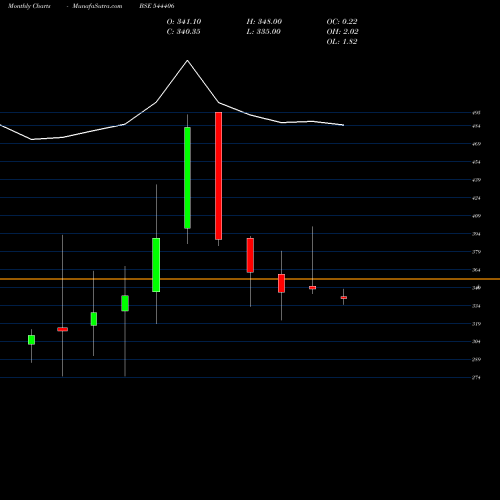Click the 379 price axis label

tap(476, 252)
